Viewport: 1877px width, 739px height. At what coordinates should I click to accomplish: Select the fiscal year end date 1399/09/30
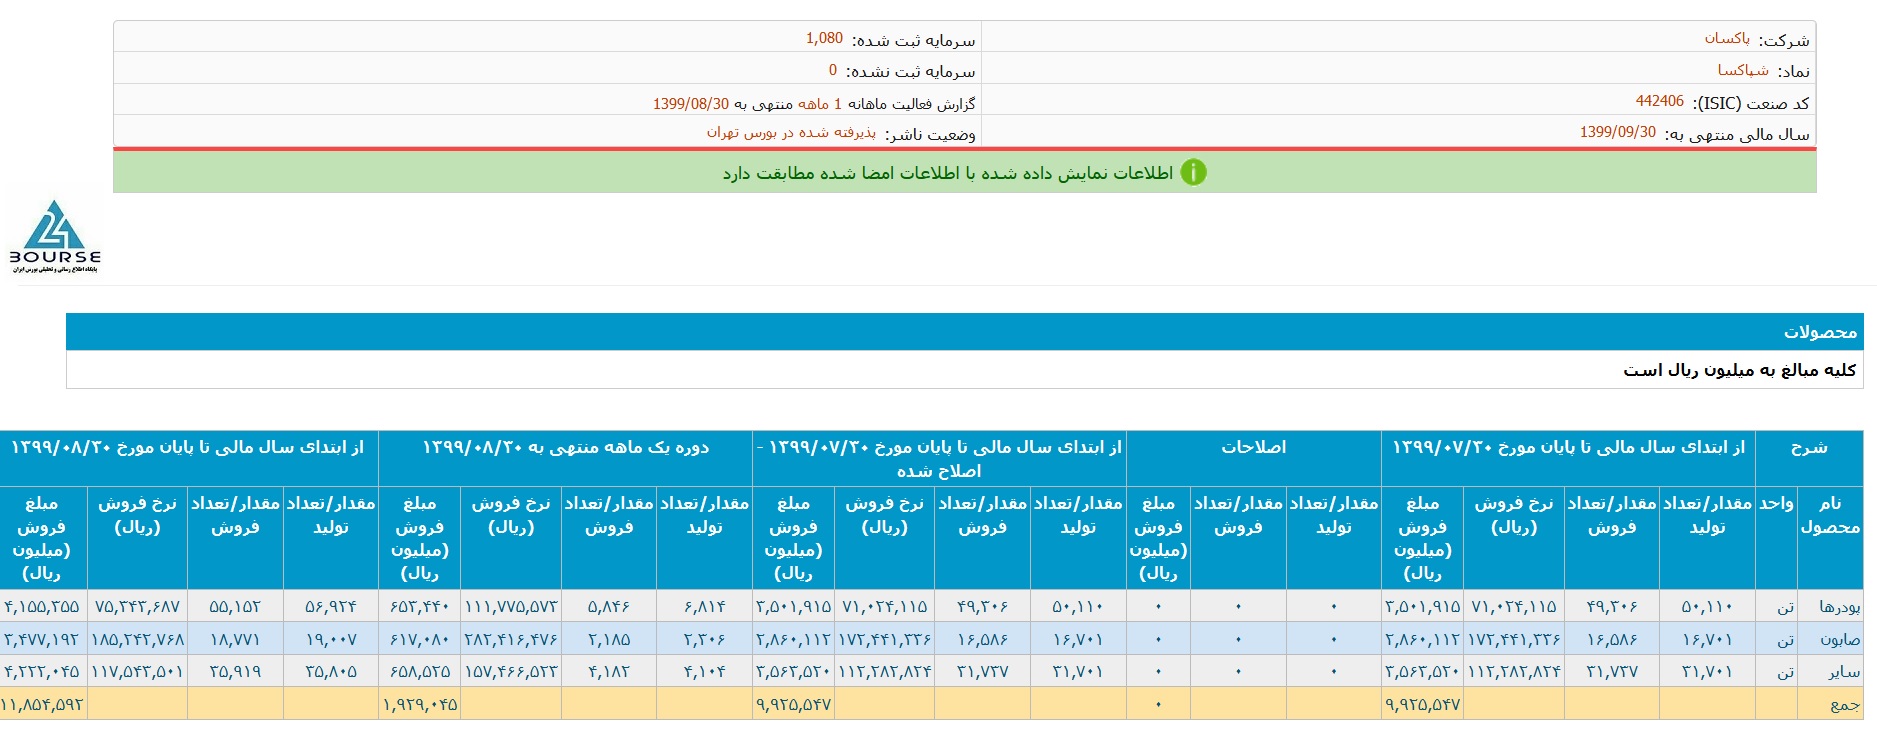[x=1618, y=132]
